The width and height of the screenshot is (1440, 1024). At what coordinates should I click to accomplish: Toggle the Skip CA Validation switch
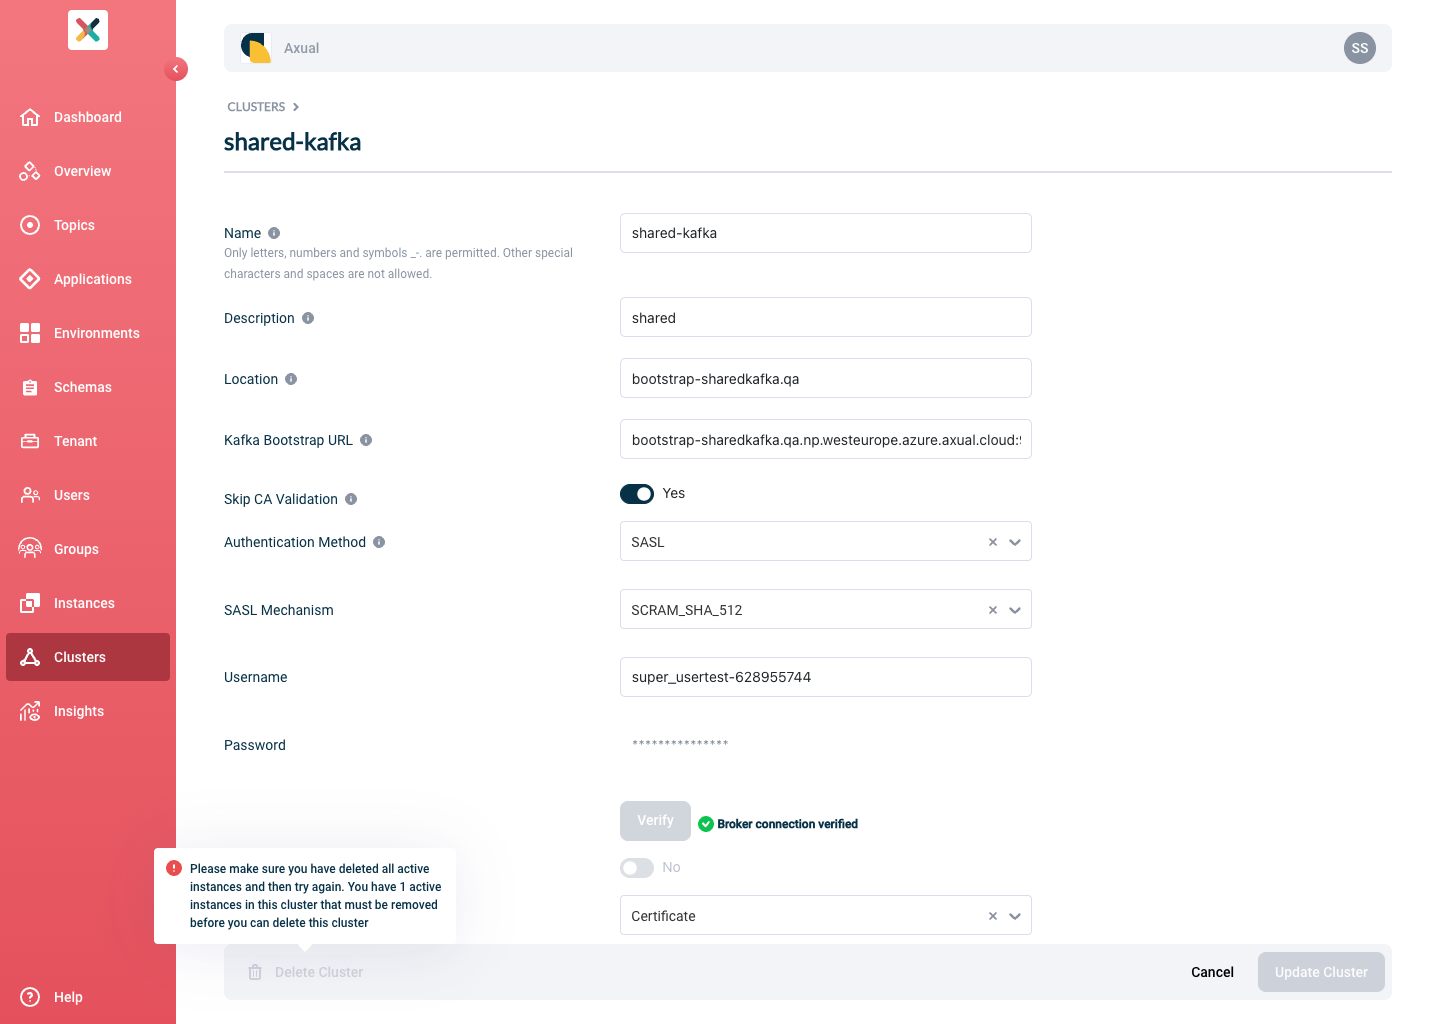click(x=637, y=494)
